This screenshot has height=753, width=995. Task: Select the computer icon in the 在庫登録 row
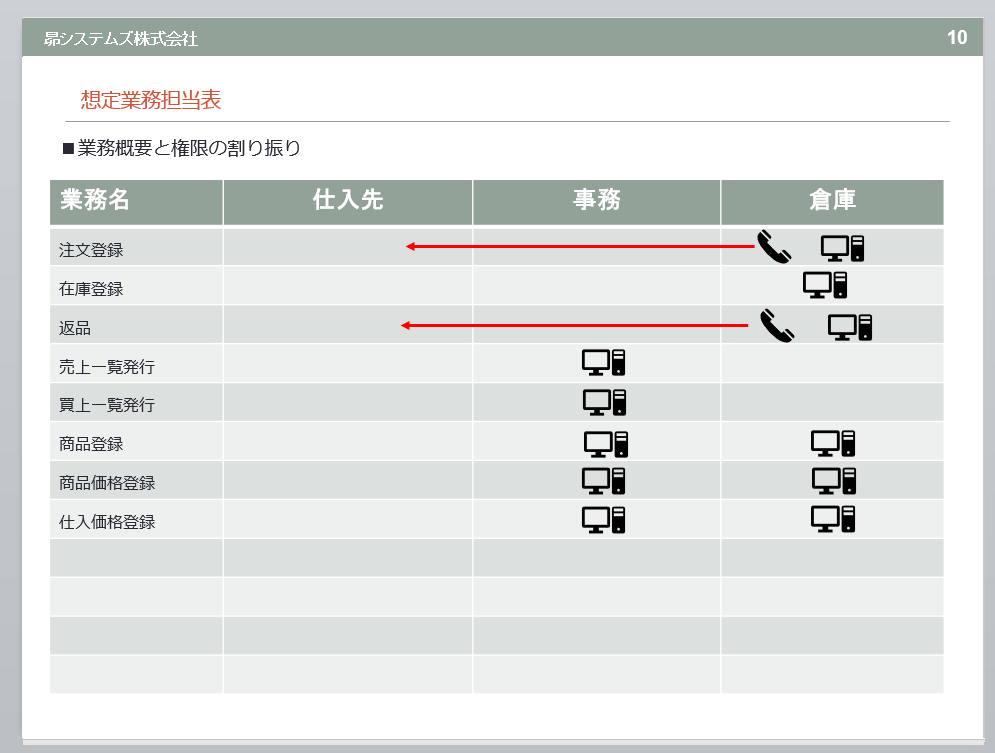pos(825,285)
